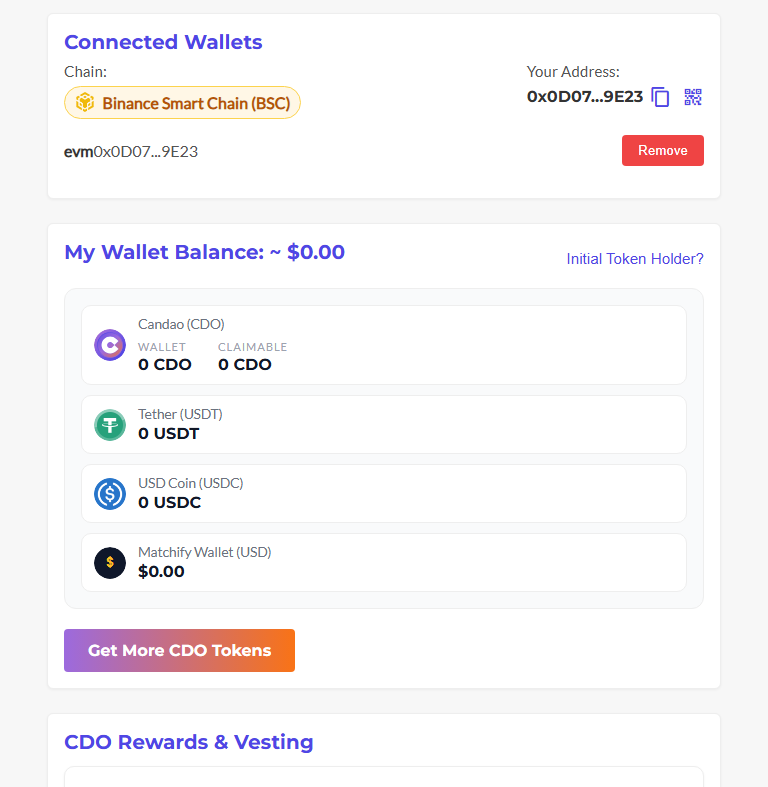This screenshot has width=768, height=787.
Task: Click the My Wallet Balance heading
Action: pos(204,252)
